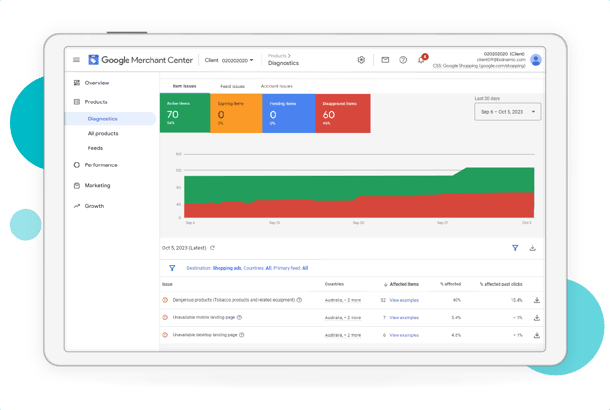This screenshot has height=410, width=610.
Task: Click the Growth sidebar icon
Action: (77, 206)
